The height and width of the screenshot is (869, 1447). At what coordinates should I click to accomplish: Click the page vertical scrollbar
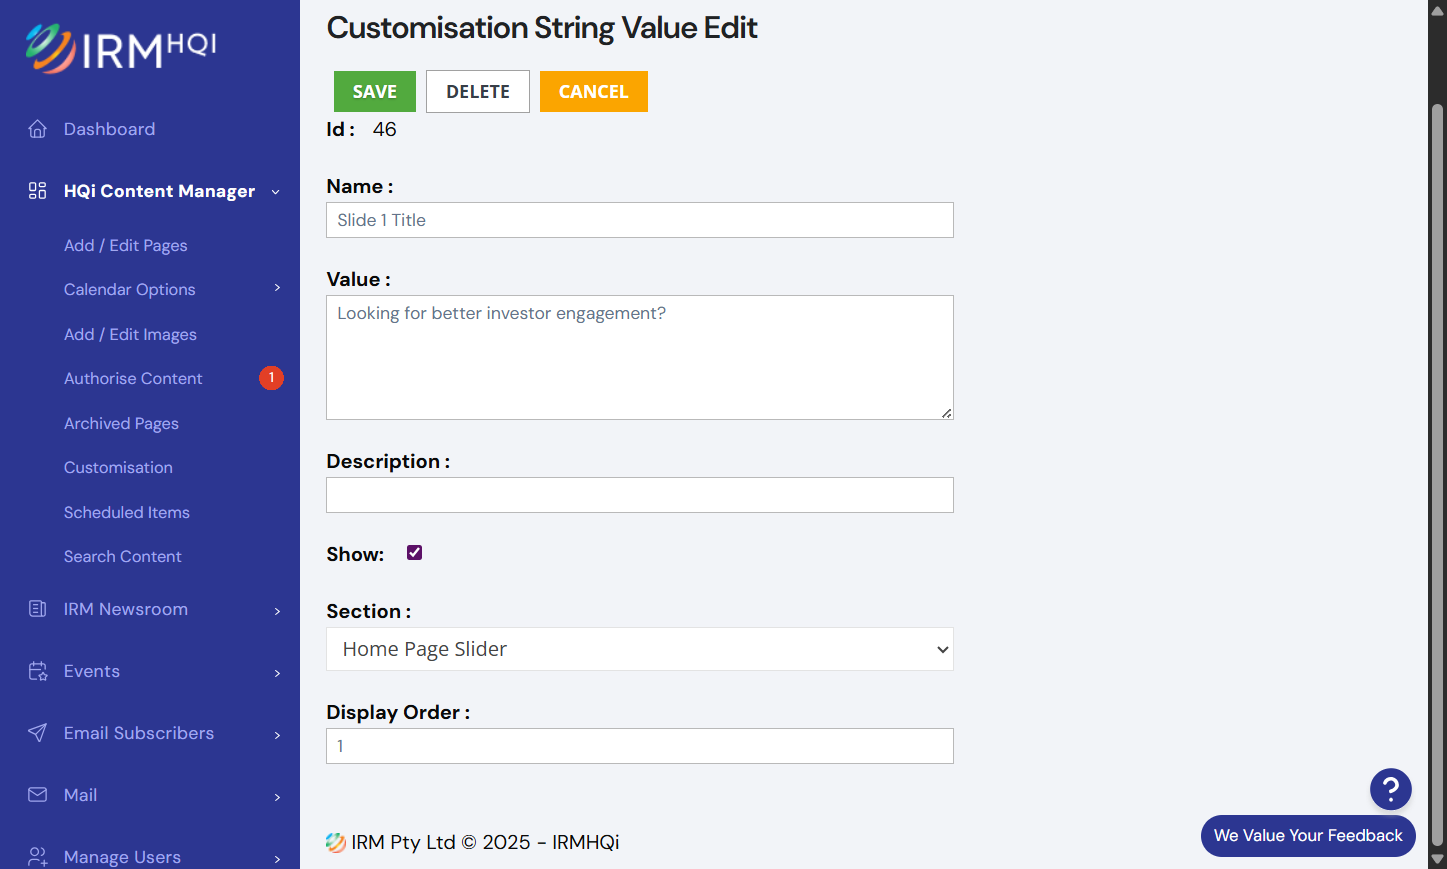[1438, 475]
